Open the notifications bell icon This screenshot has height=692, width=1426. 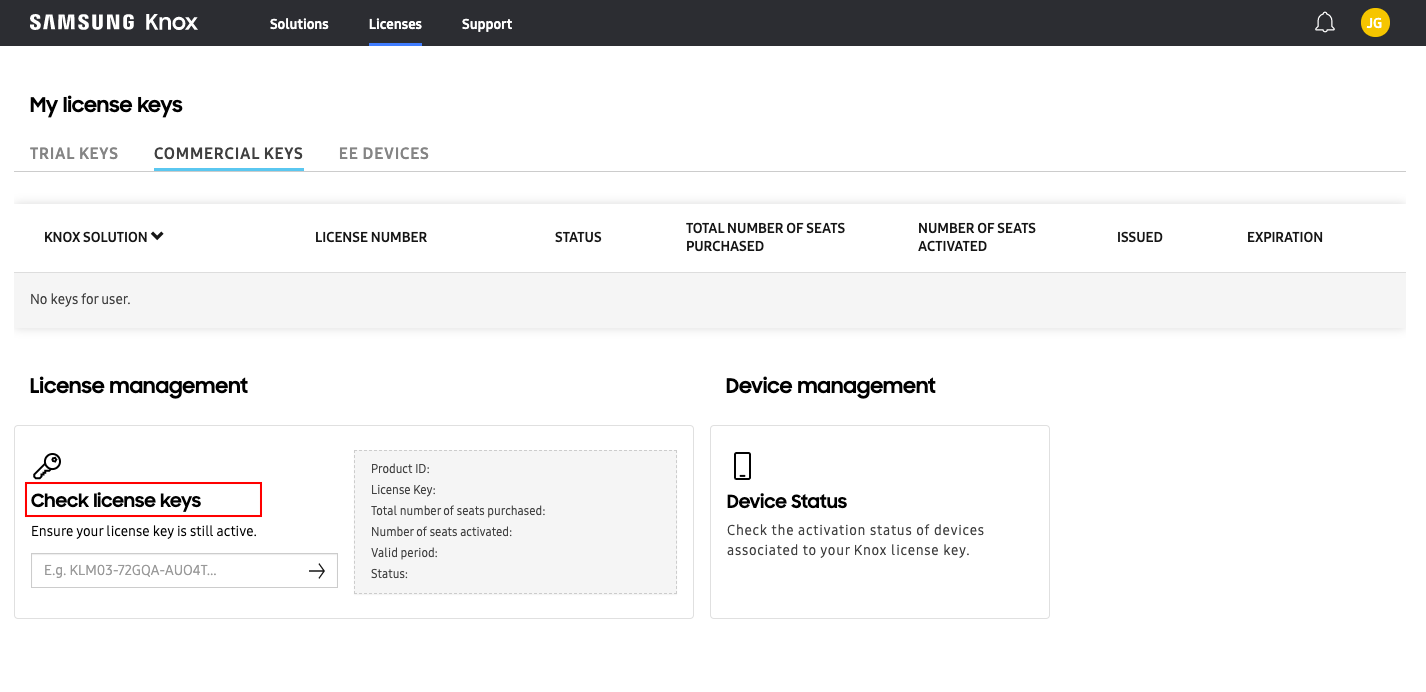point(1325,23)
